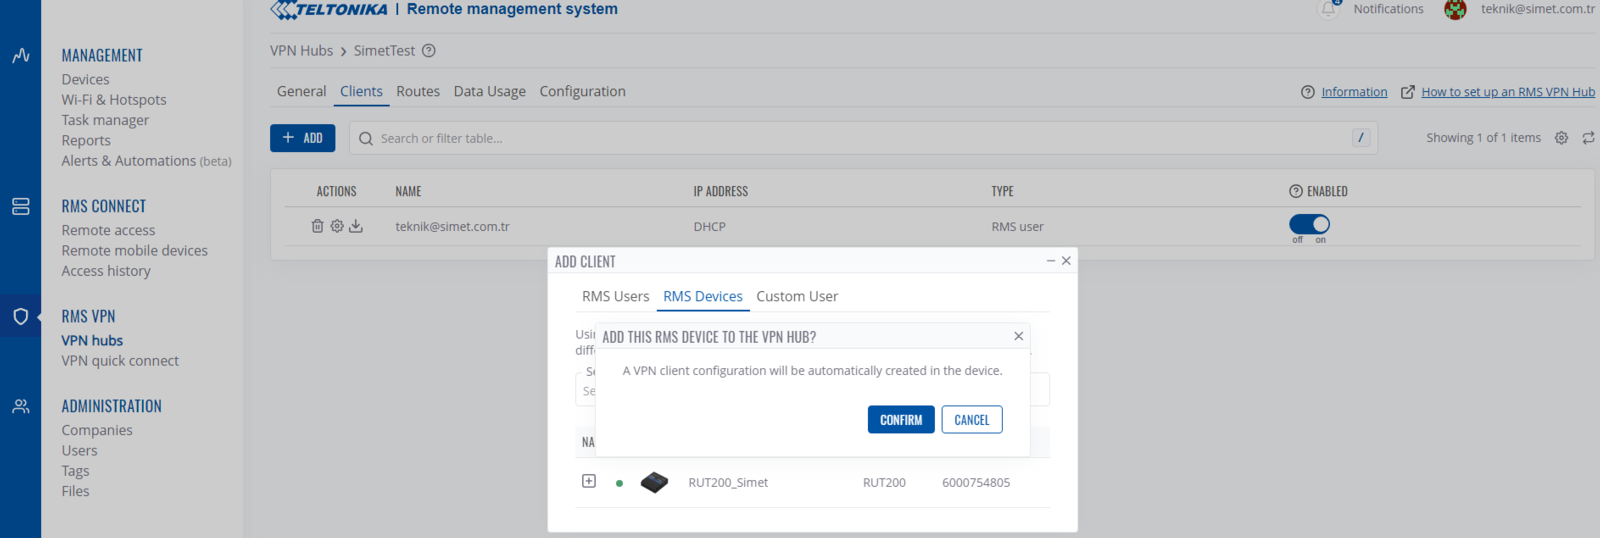Select the RMS VPN shield icon

click(x=20, y=317)
